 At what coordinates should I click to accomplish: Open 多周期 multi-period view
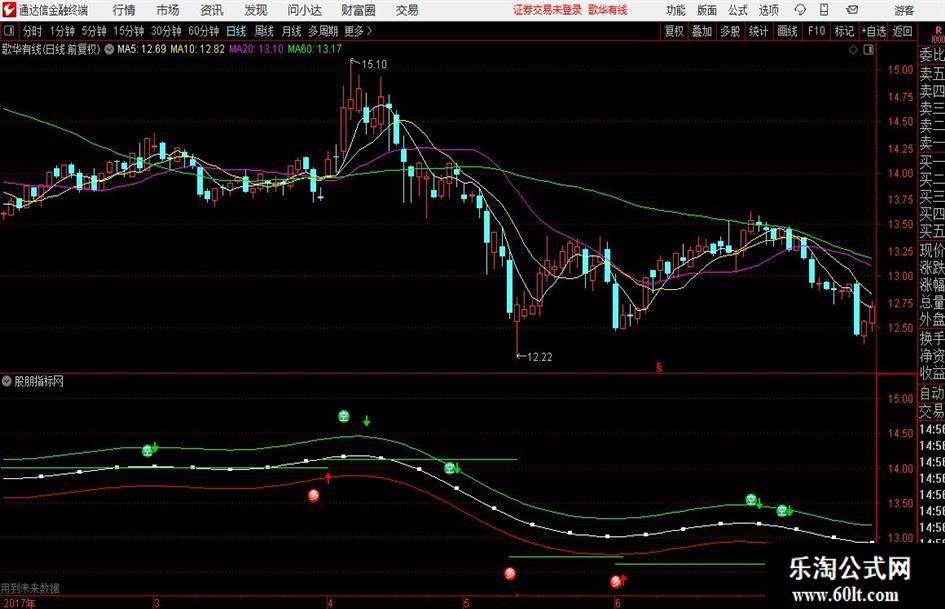point(323,31)
